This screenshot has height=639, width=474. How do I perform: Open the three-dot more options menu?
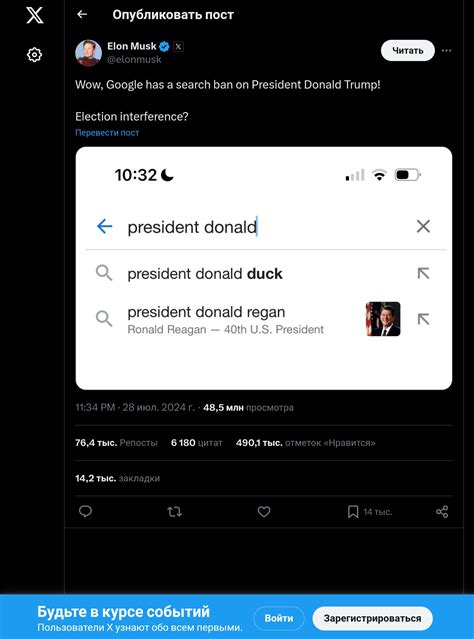click(446, 51)
